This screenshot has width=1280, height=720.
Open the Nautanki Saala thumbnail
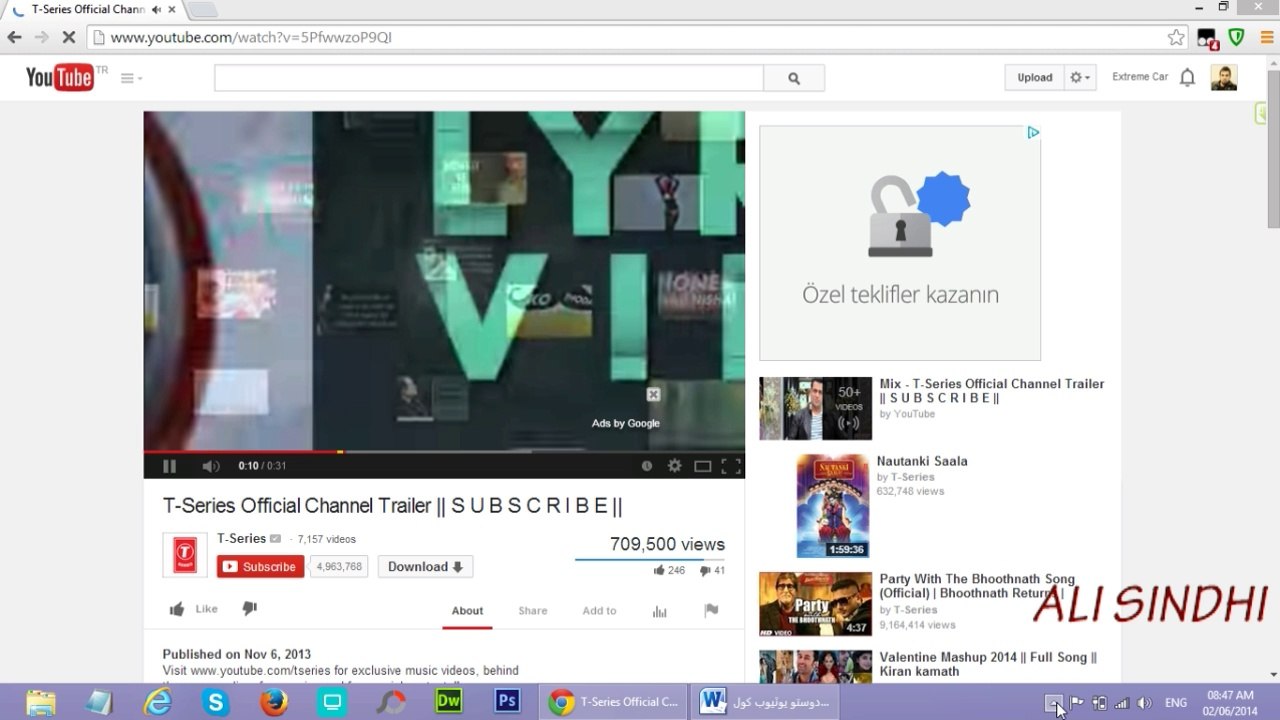tap(833, 506)
